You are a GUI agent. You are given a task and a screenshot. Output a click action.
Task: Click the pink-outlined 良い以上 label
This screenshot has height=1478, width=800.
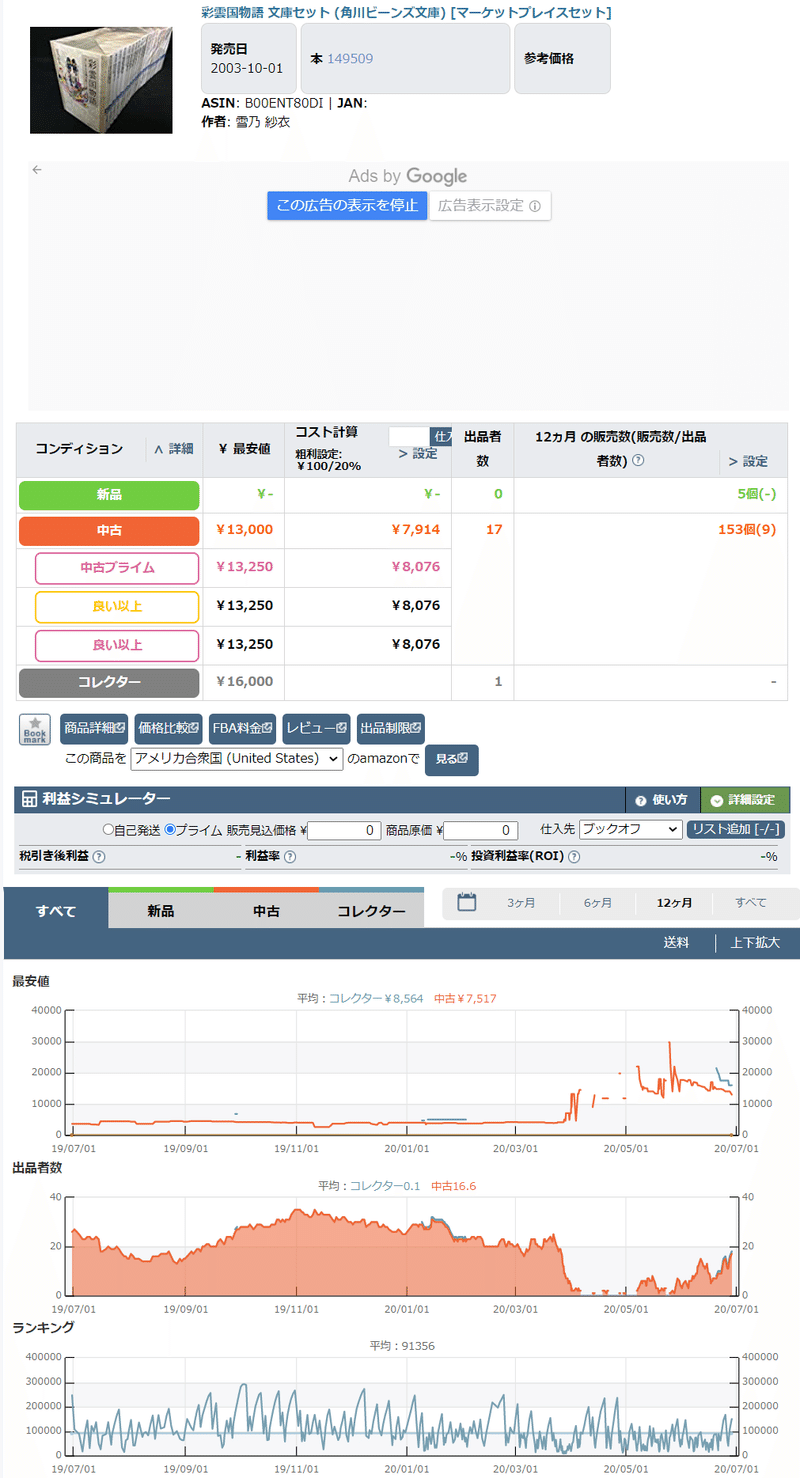(x=118, y=646)
